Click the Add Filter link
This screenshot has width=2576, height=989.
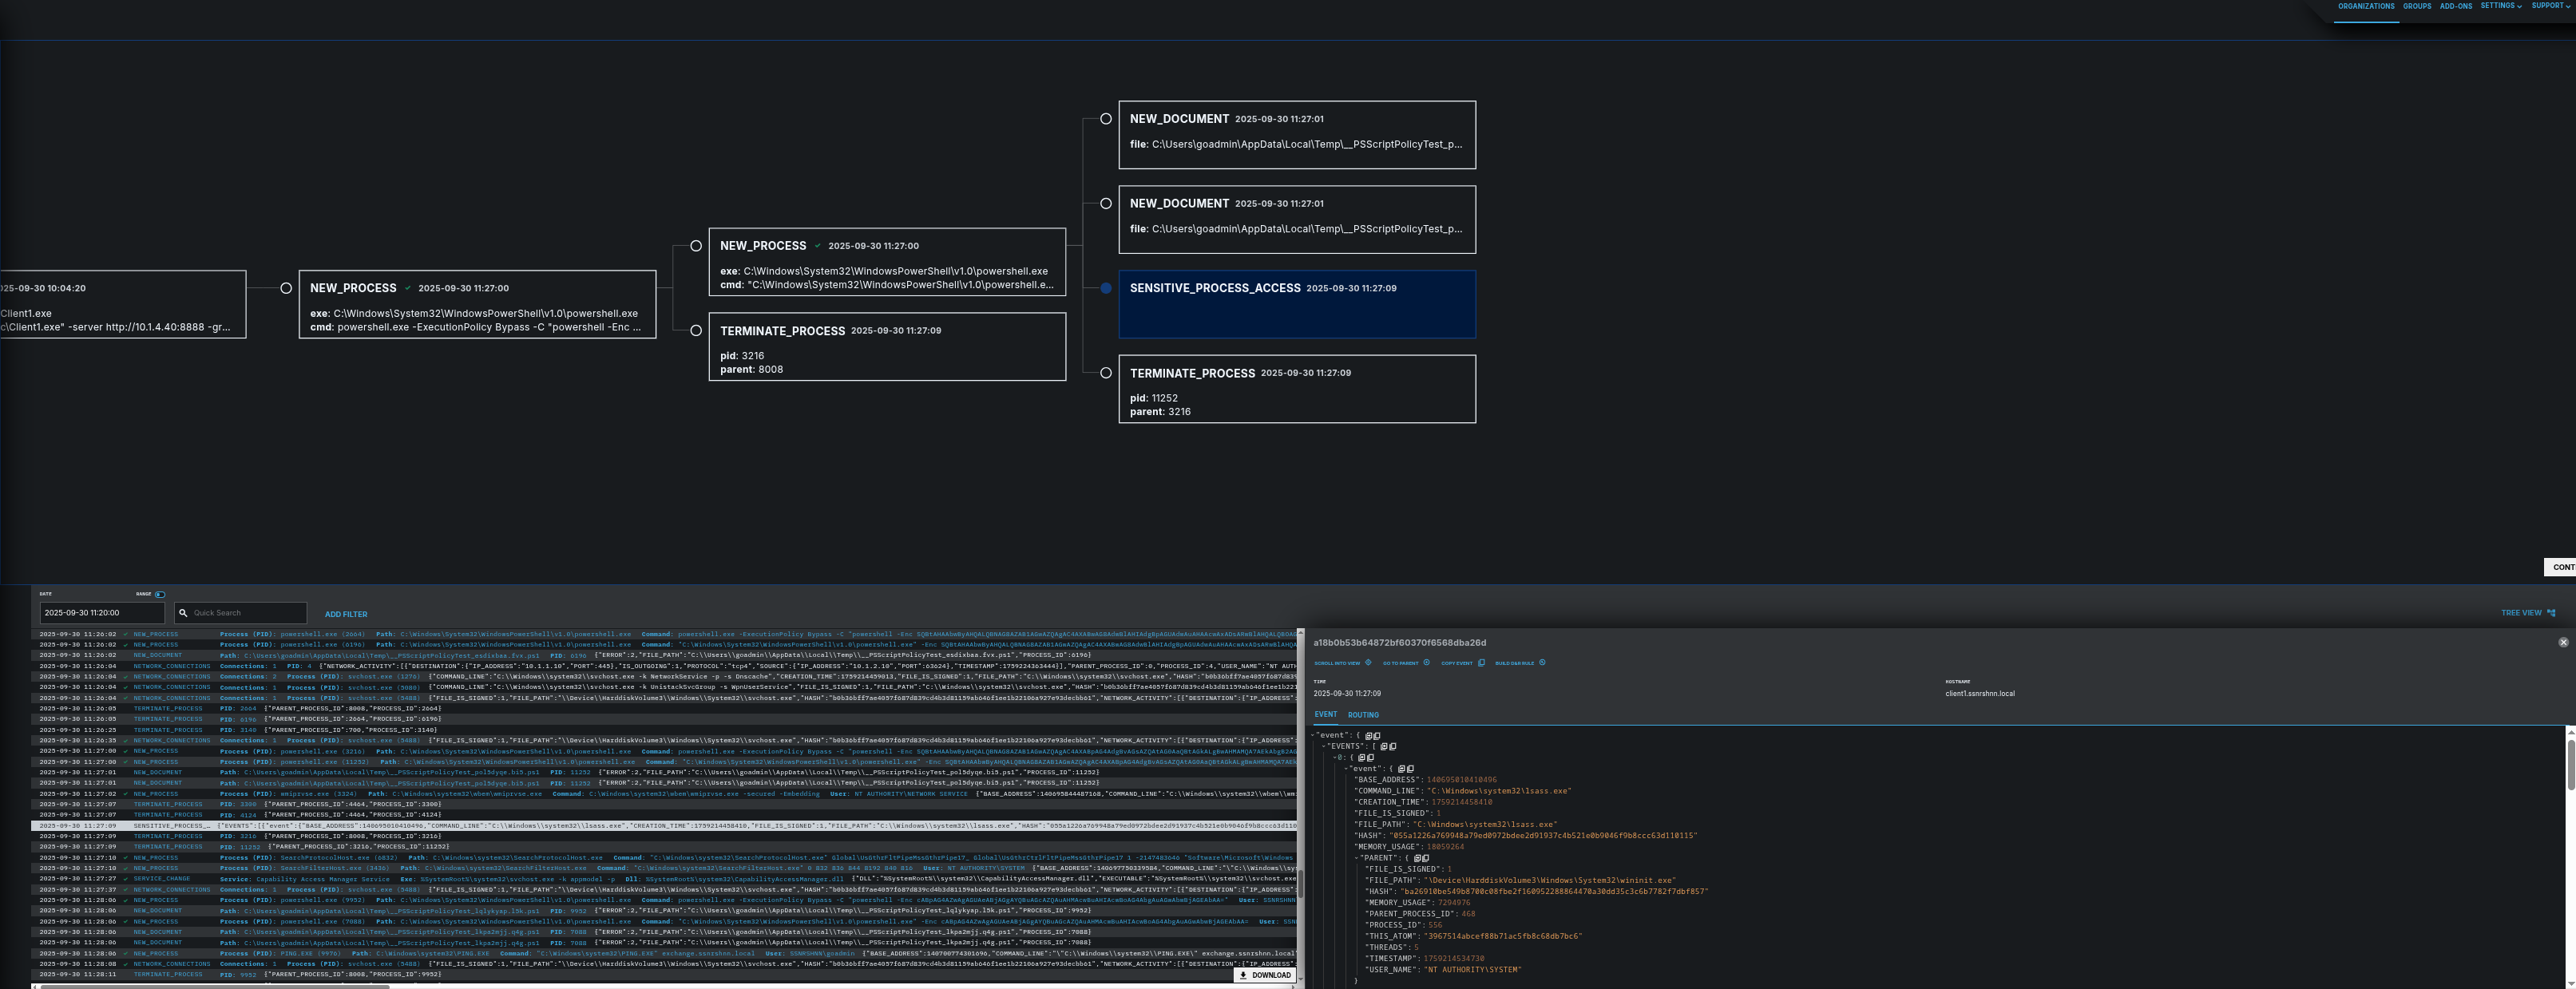pyautogui.click(x=345, y=614)
